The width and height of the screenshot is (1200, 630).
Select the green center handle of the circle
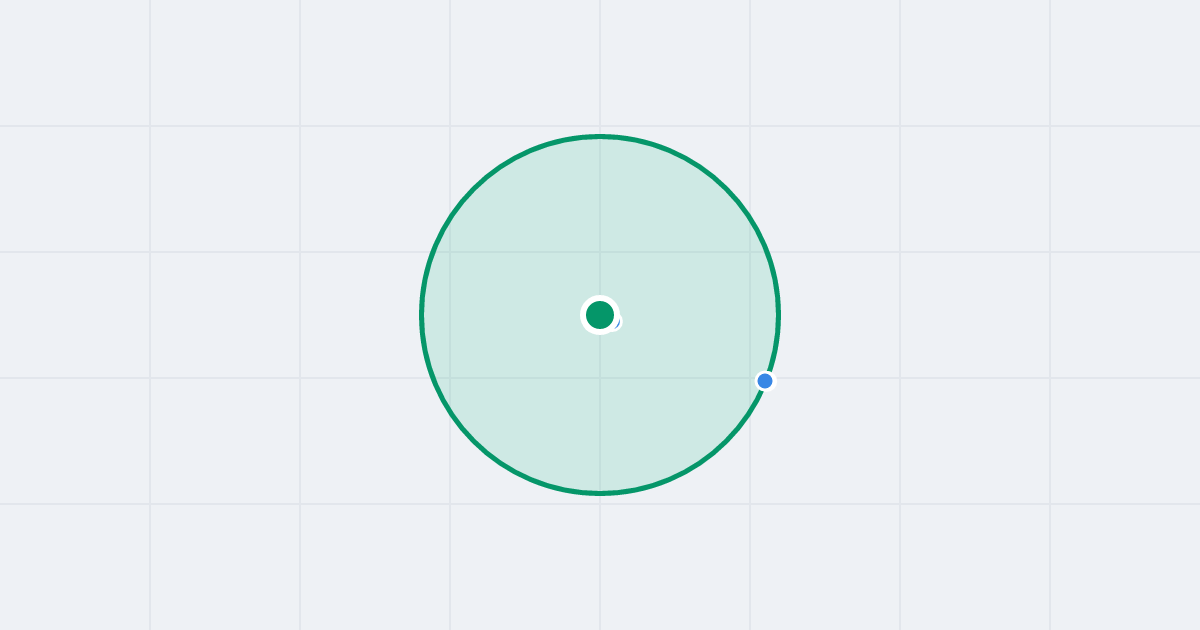click(x=600, y=315)
